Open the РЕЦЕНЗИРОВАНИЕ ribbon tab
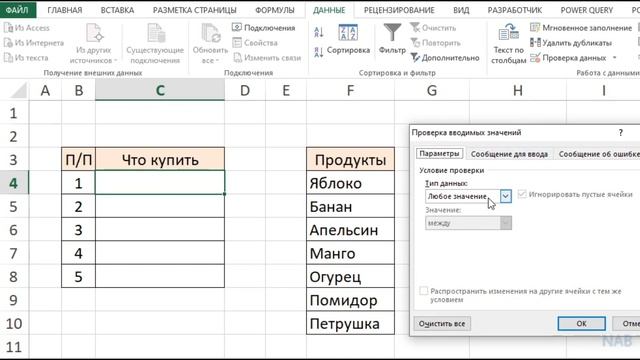 399,10
